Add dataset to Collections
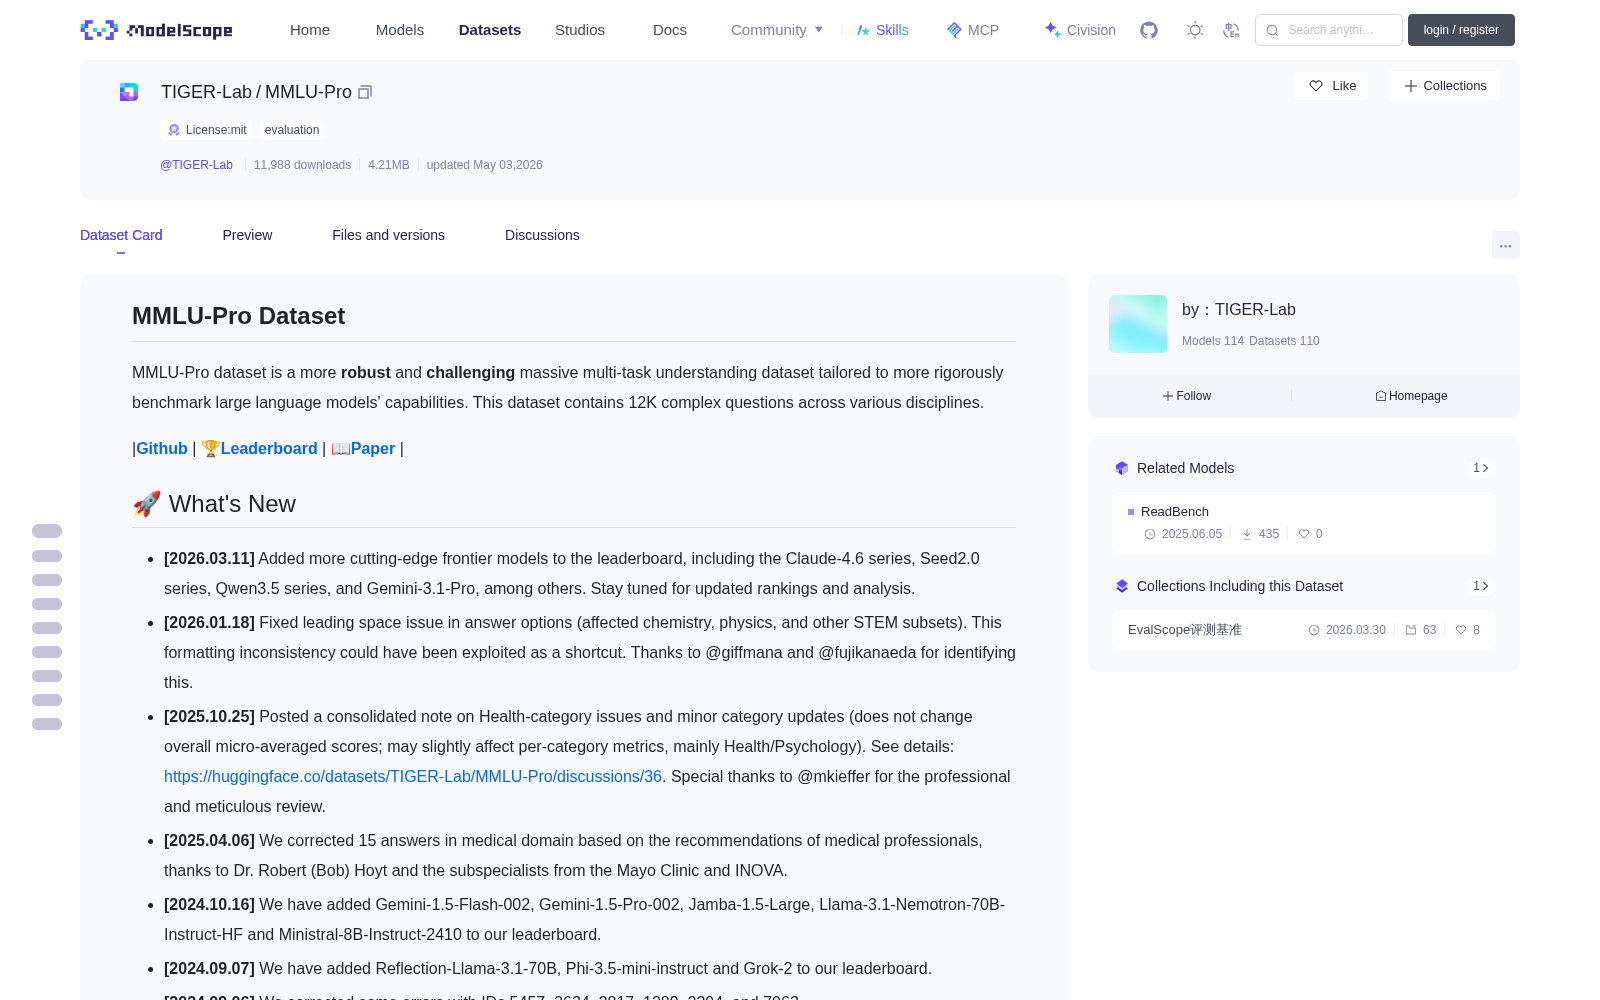1600x1000 pixels. click(1444, 86)
